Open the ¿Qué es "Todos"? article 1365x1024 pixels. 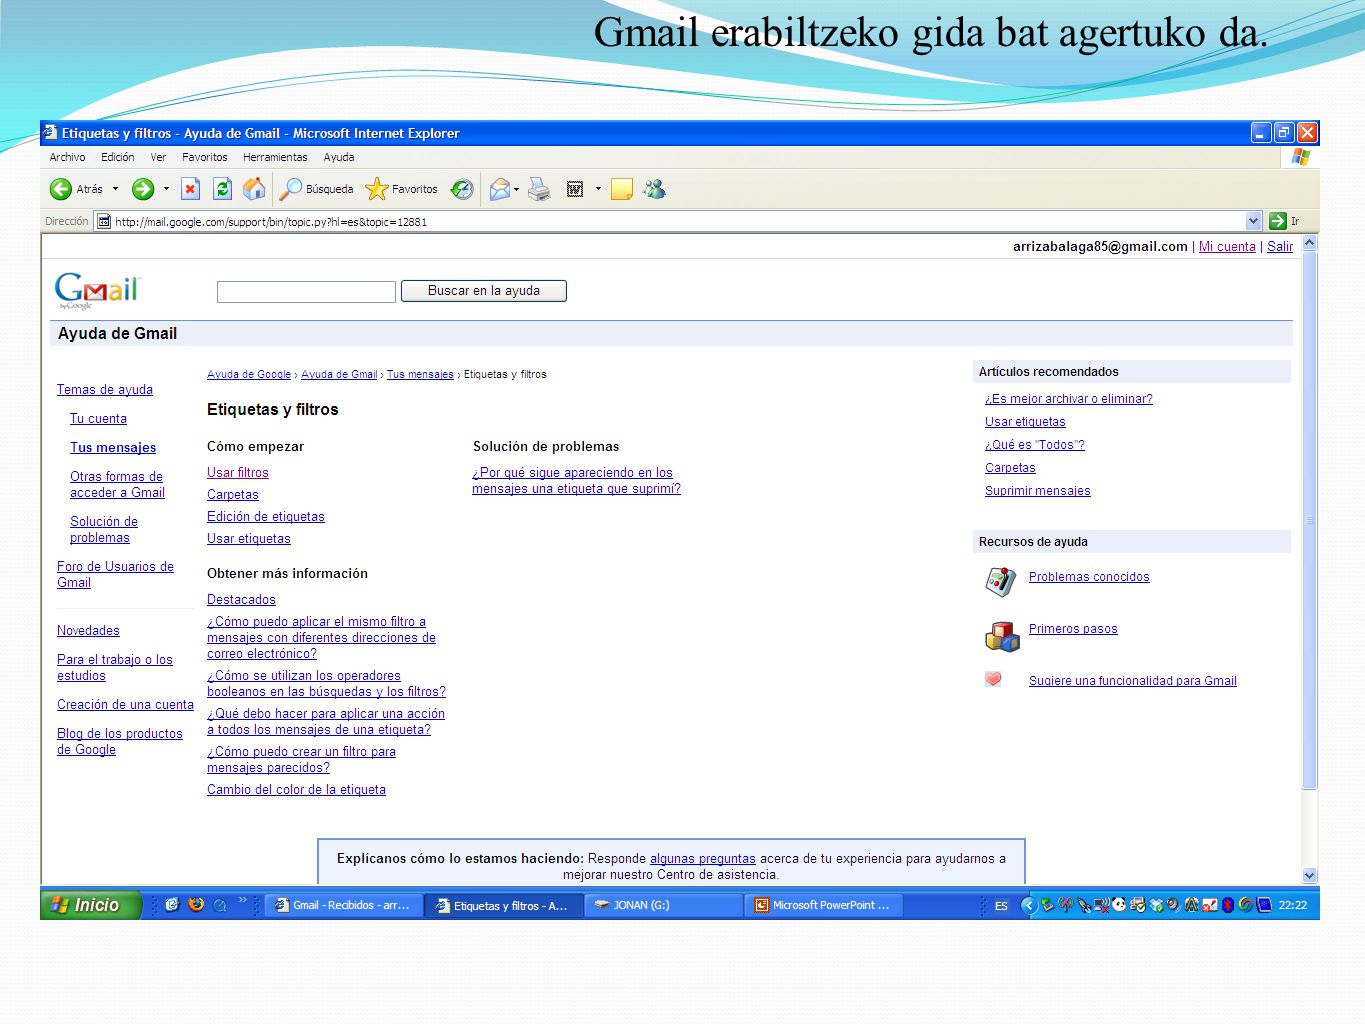(1035, 444)
